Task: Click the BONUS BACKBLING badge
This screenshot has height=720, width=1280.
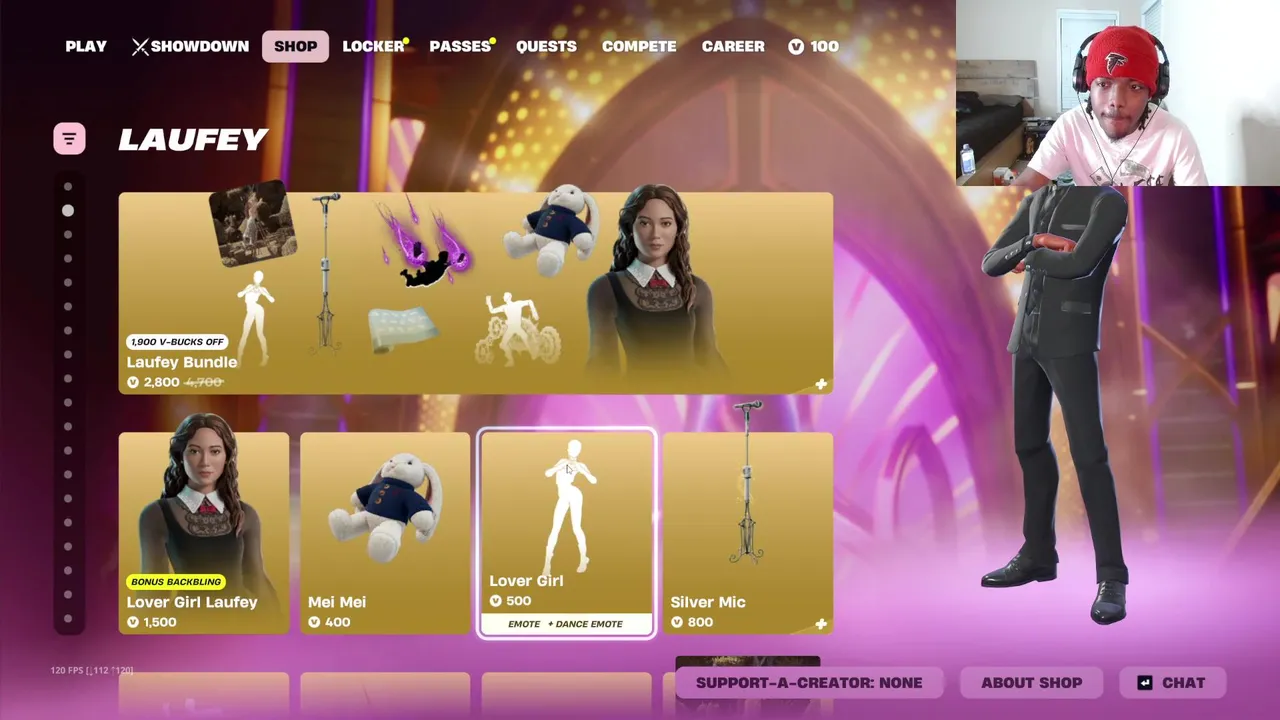Action: tap(175, 582)
